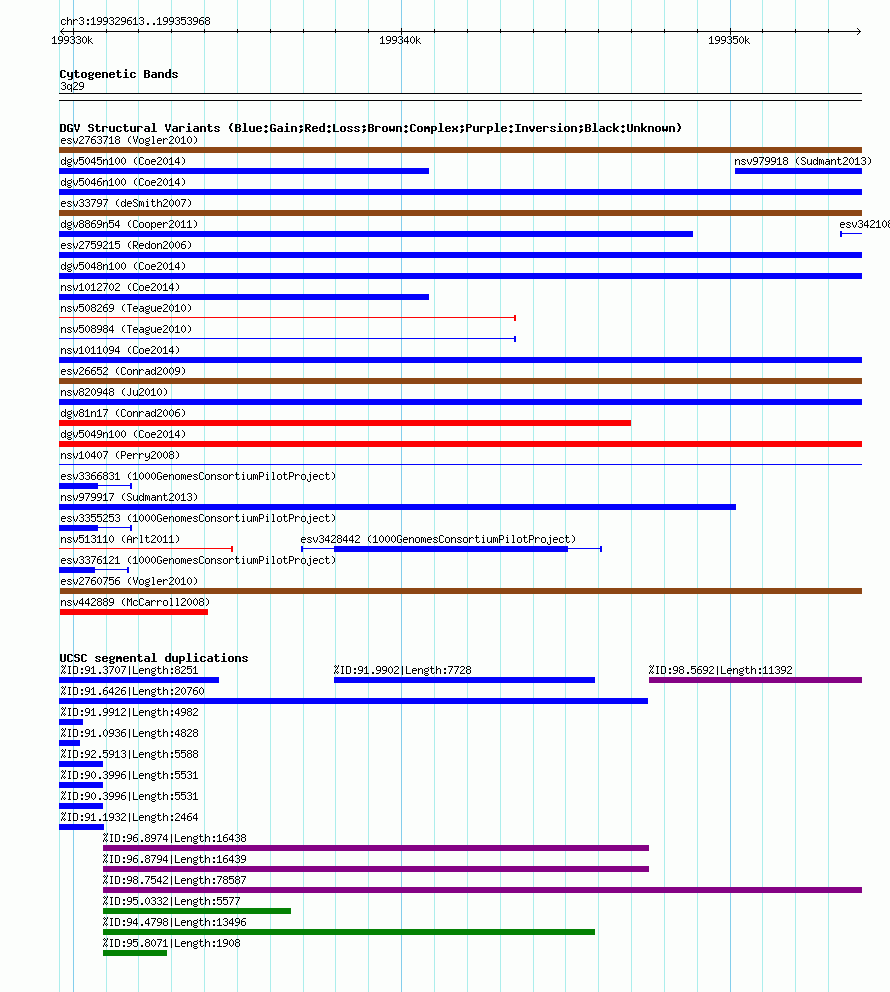The height and width of the screenshot is (992, 890).
Task: Click the UCSC segmental duplications title
Action: pyautogui.click(x=154, y=658)
